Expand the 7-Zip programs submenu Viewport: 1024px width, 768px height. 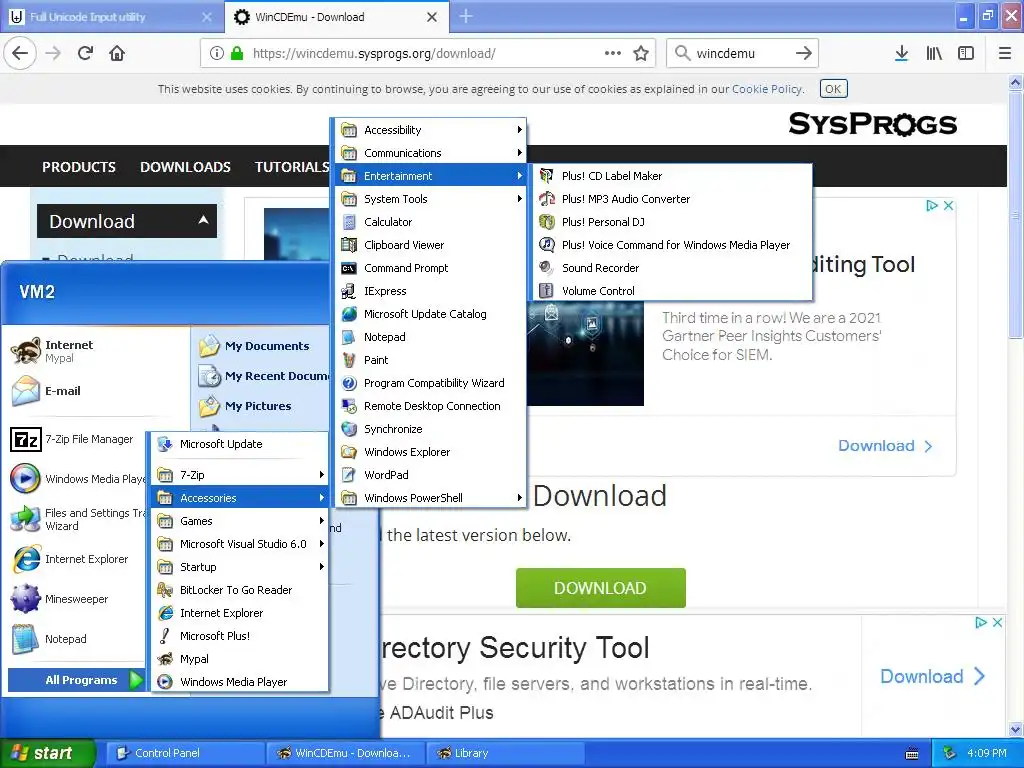coord(240,475)
